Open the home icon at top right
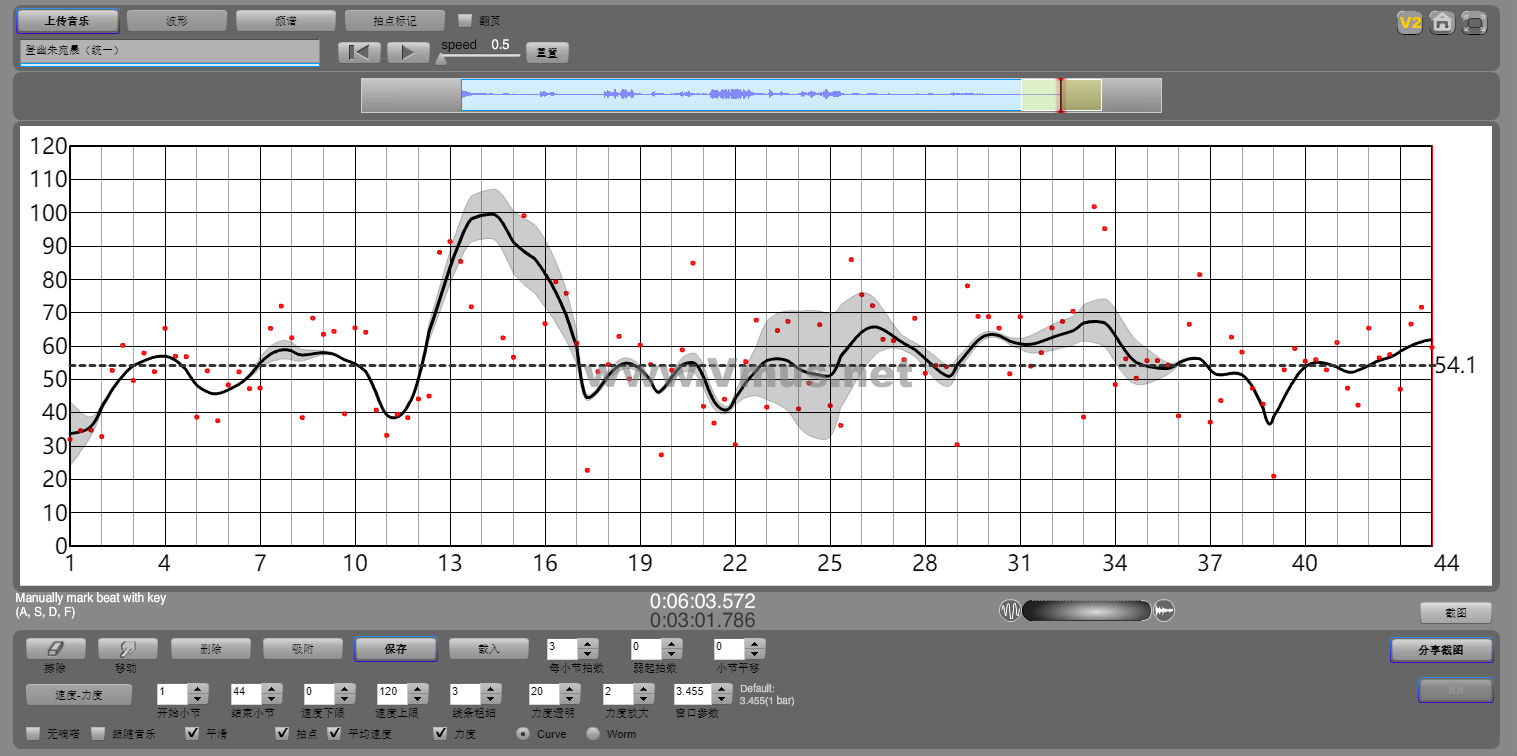Screen dimensions: 1517x756 point(1441,23)
